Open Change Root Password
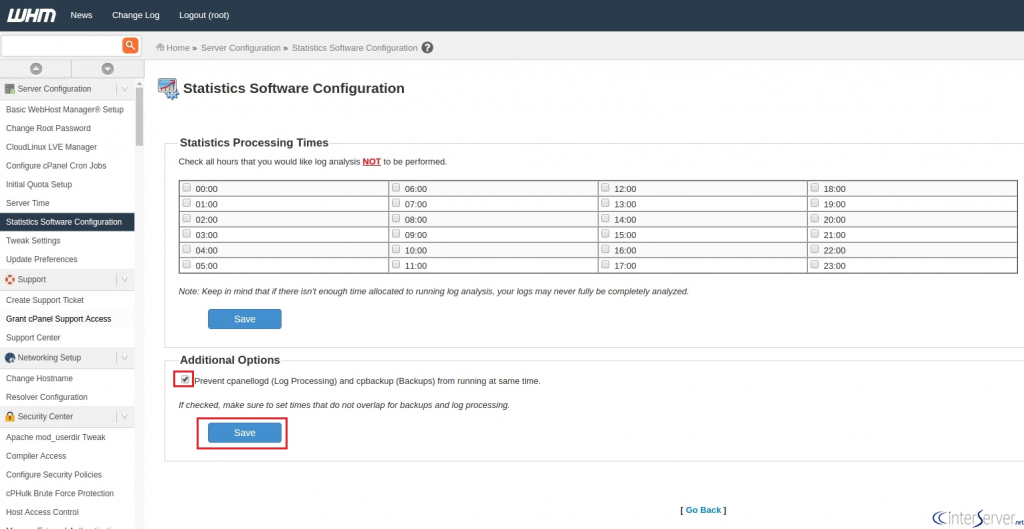The width and height of the screenshot is (1024, 529). click(48, 129)
